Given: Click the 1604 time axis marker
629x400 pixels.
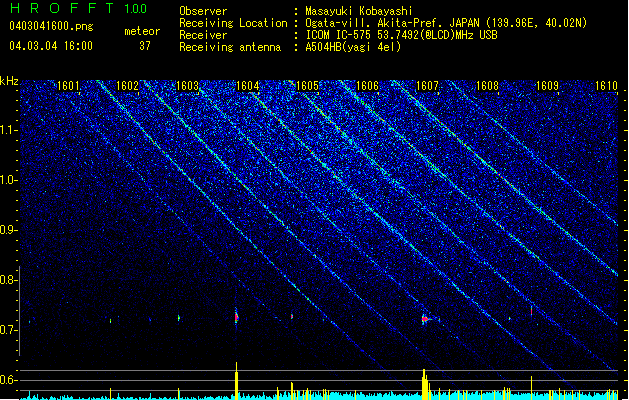Looking at the screenshot, I should 248,86.
